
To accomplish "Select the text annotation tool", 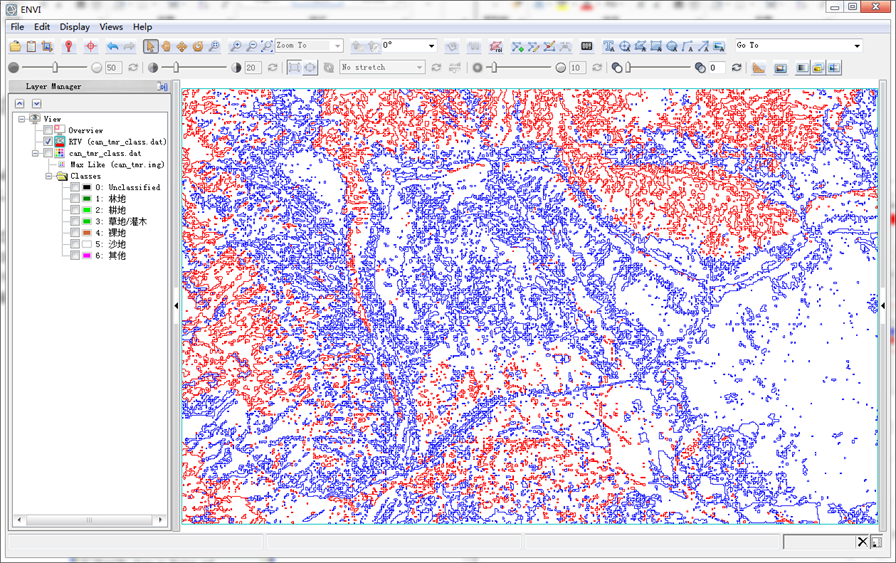I will [x=609, y=46].
